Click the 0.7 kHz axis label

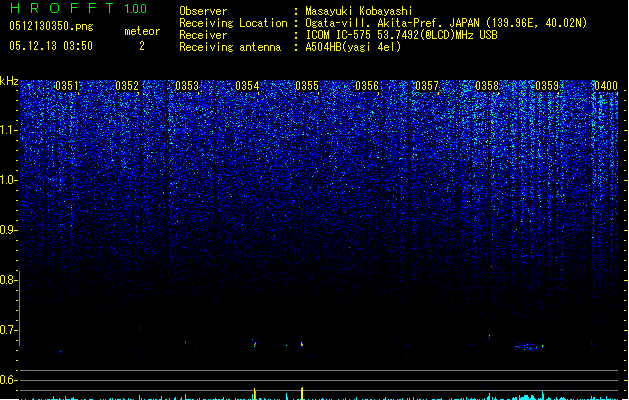coord(8,330)
